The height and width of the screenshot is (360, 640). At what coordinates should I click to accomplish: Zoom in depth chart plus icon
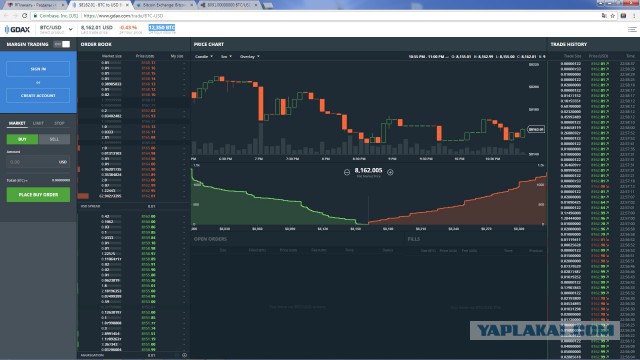(390, 172)
